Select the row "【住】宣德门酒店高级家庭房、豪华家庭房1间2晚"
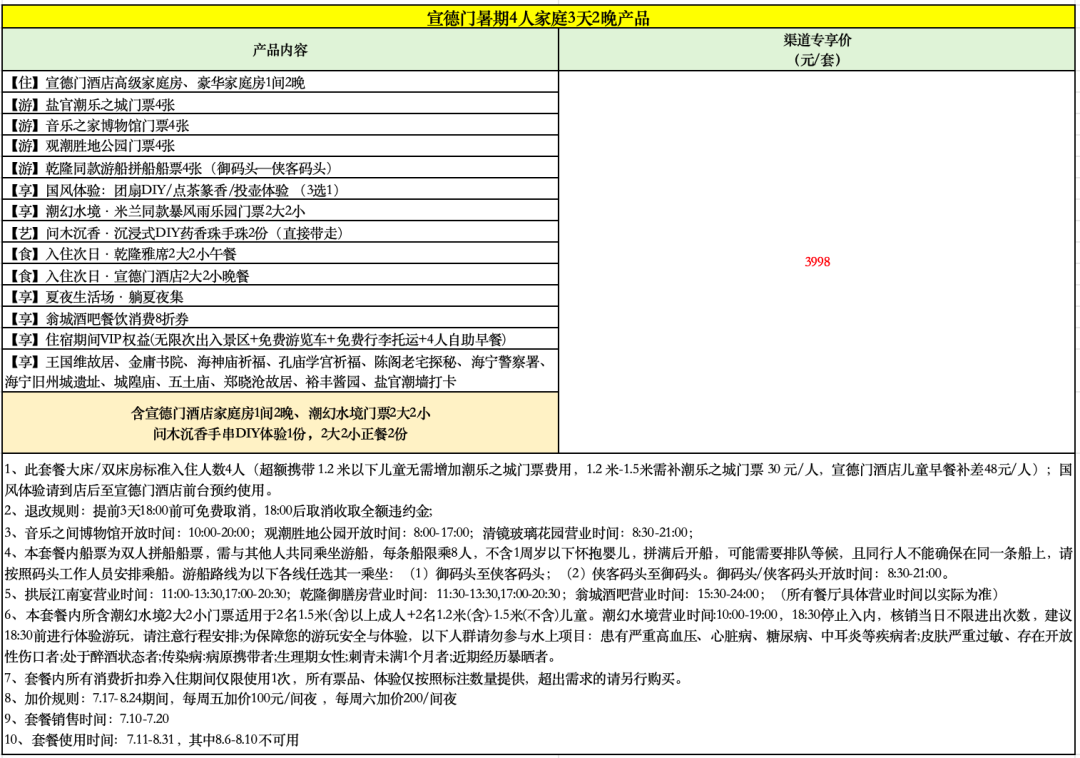The height and width of the screenshot is (758, 1080). click(280, 83)
